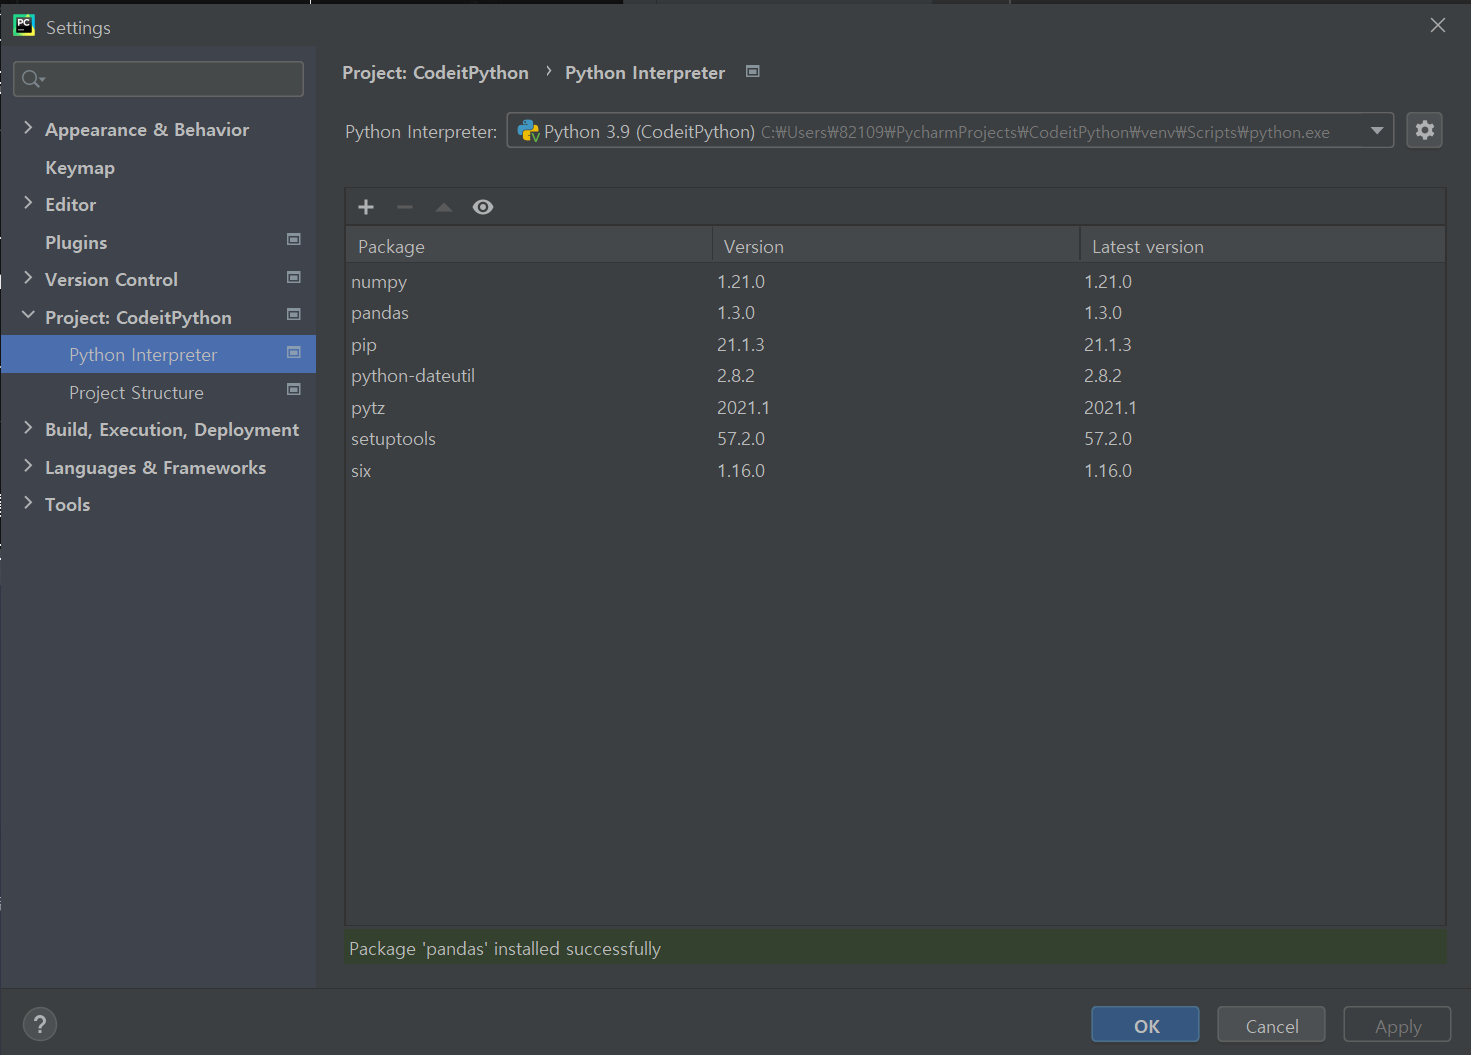Select the setuptools package row

(895, 439)
